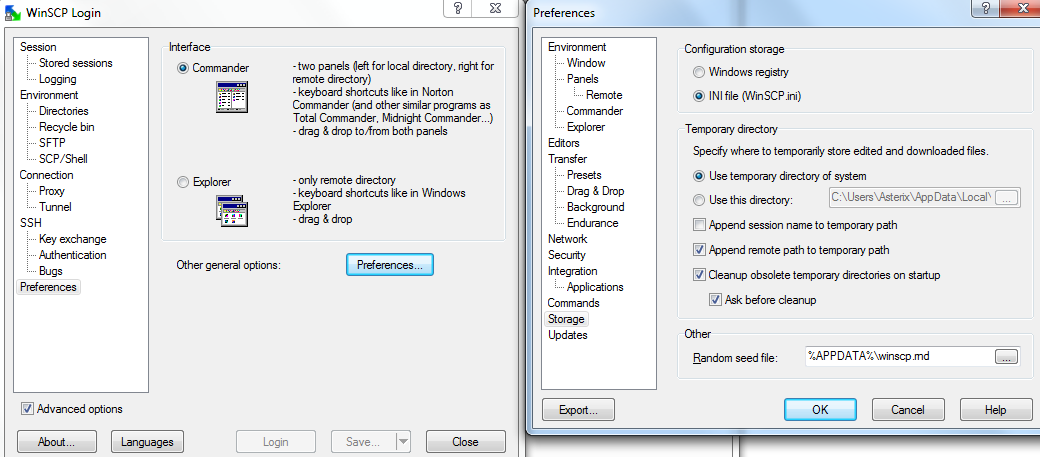Select Transfer in the Preferences tree
Image resolution: width=1040 pixels, height=457 pixels.
[x=567, y=159]
